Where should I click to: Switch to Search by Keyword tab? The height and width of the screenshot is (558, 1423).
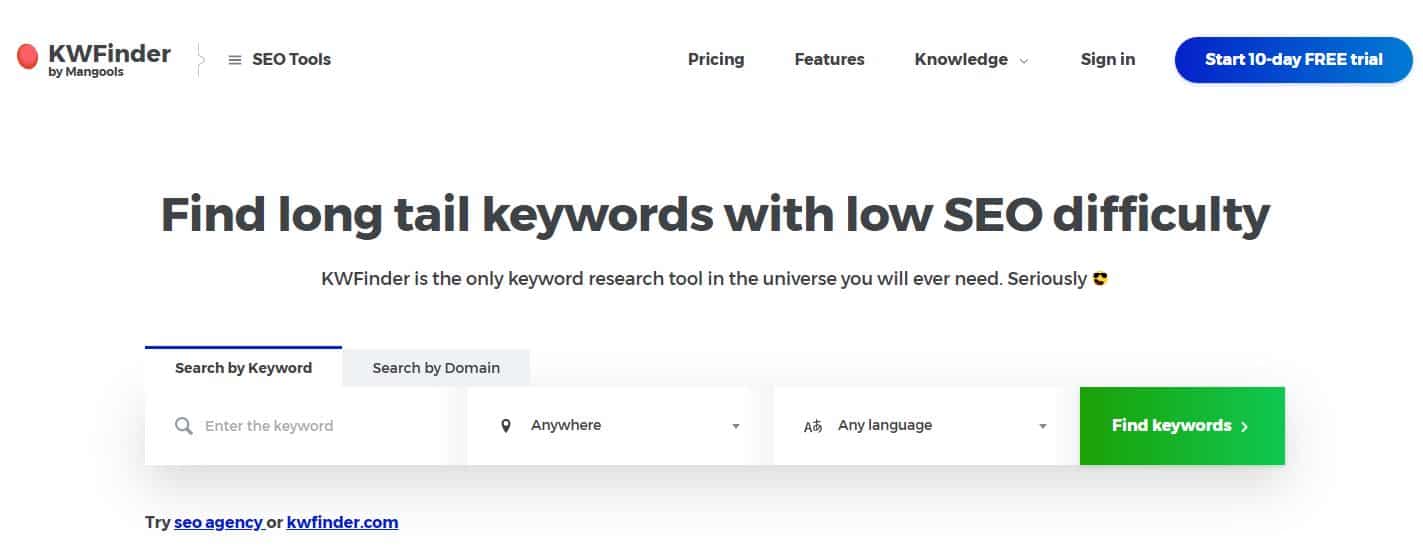pyautogui.click(x=243, y=368)
